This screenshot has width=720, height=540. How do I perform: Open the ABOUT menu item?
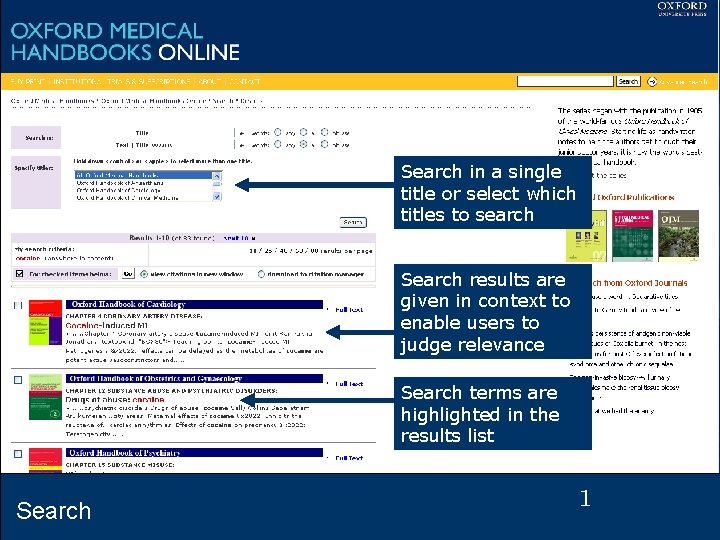(210, 82)
